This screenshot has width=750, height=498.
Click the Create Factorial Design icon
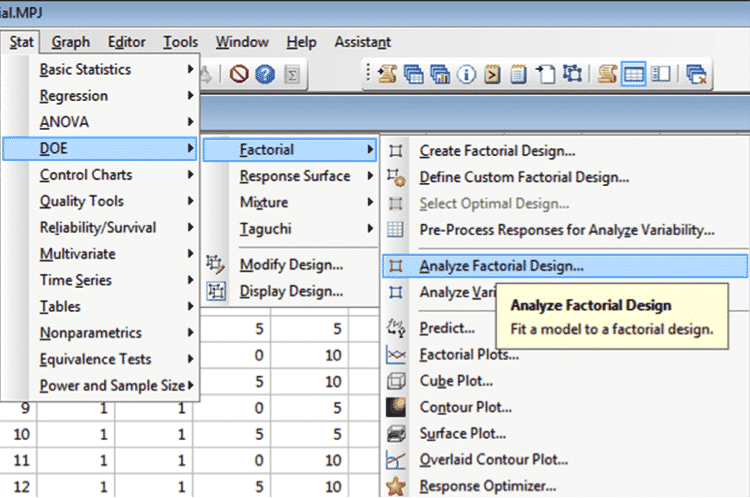coord(396,151)
